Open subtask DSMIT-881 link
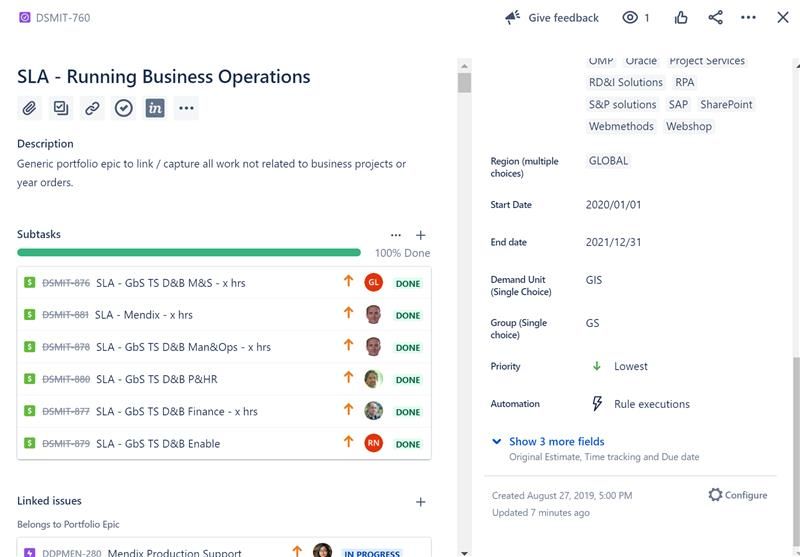 click(x=65, y=315)
